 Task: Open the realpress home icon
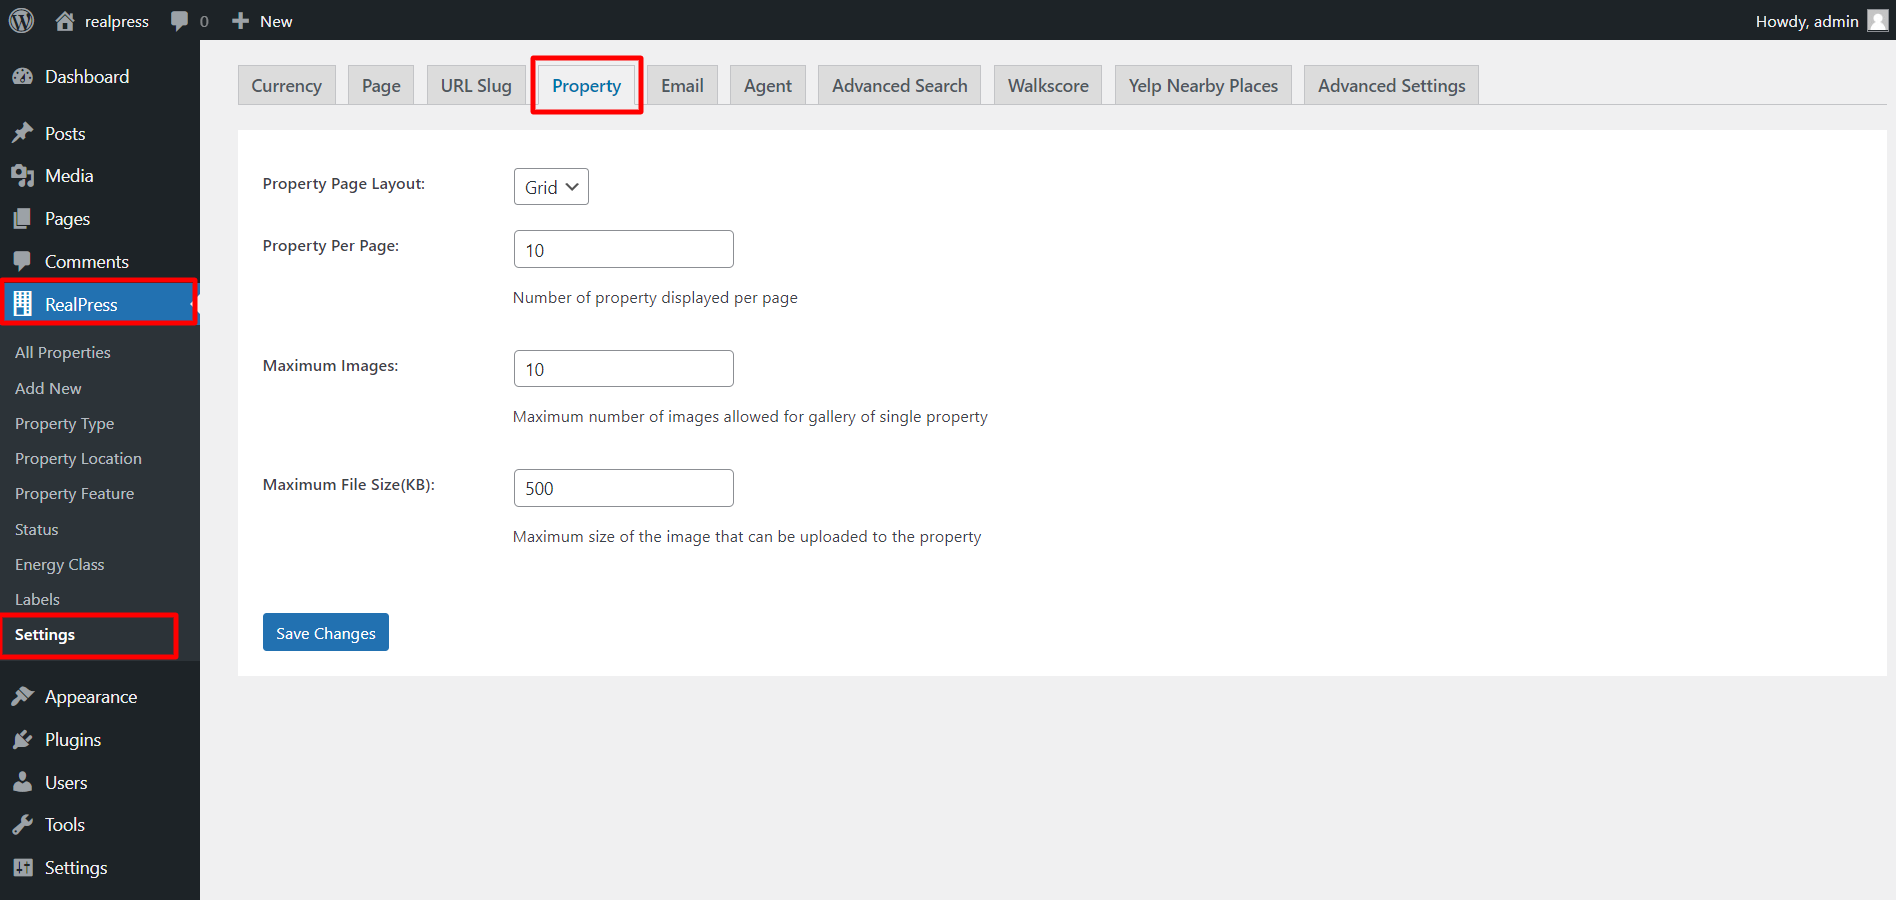[65, 21]
